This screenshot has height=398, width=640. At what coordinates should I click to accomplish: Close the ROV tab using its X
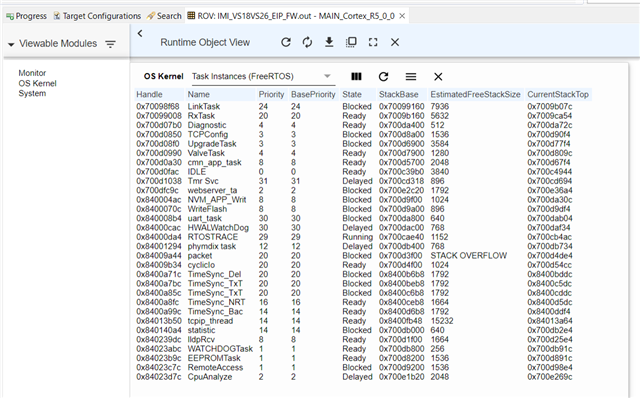(402, 16)
